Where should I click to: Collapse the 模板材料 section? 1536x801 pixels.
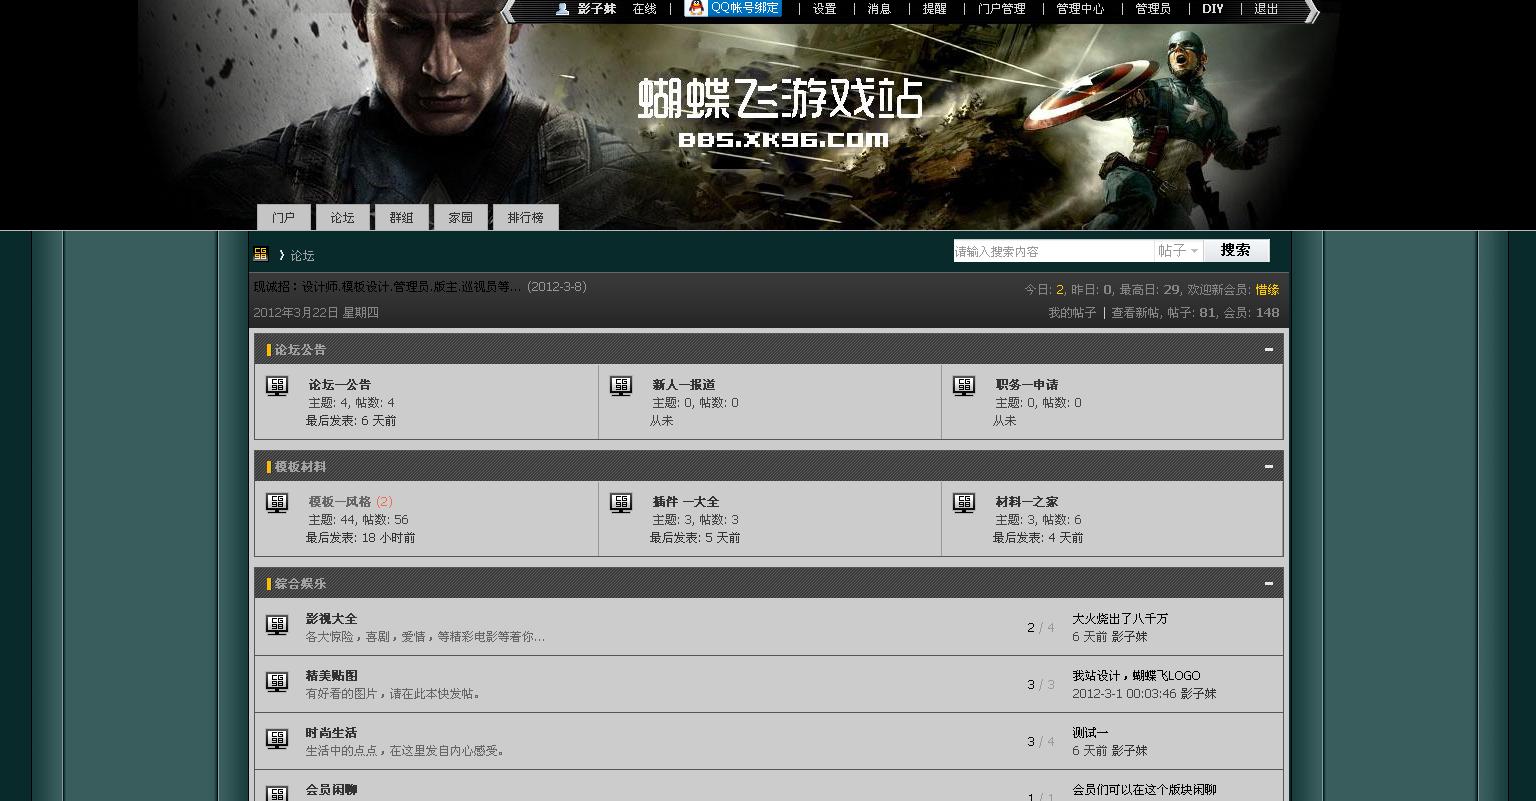pyautogui.click(x=1269, y=467)
